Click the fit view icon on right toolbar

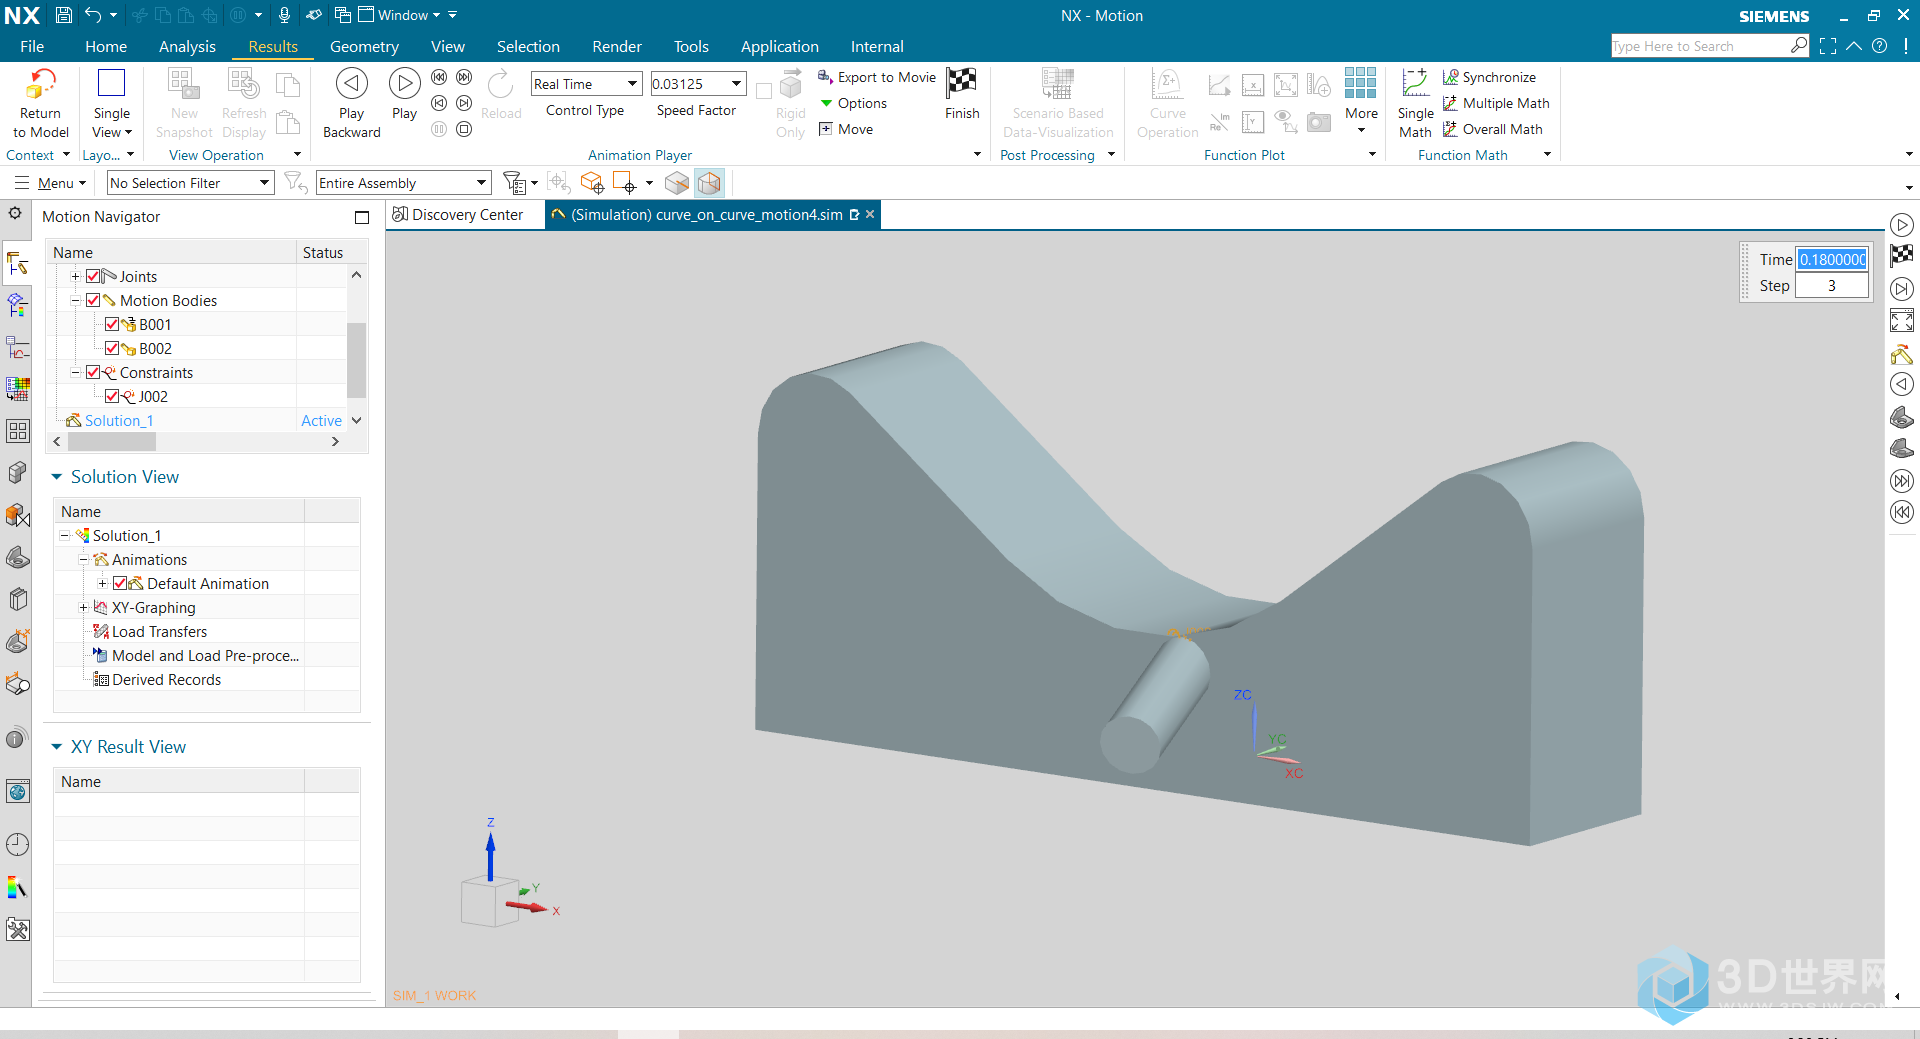1902,321
